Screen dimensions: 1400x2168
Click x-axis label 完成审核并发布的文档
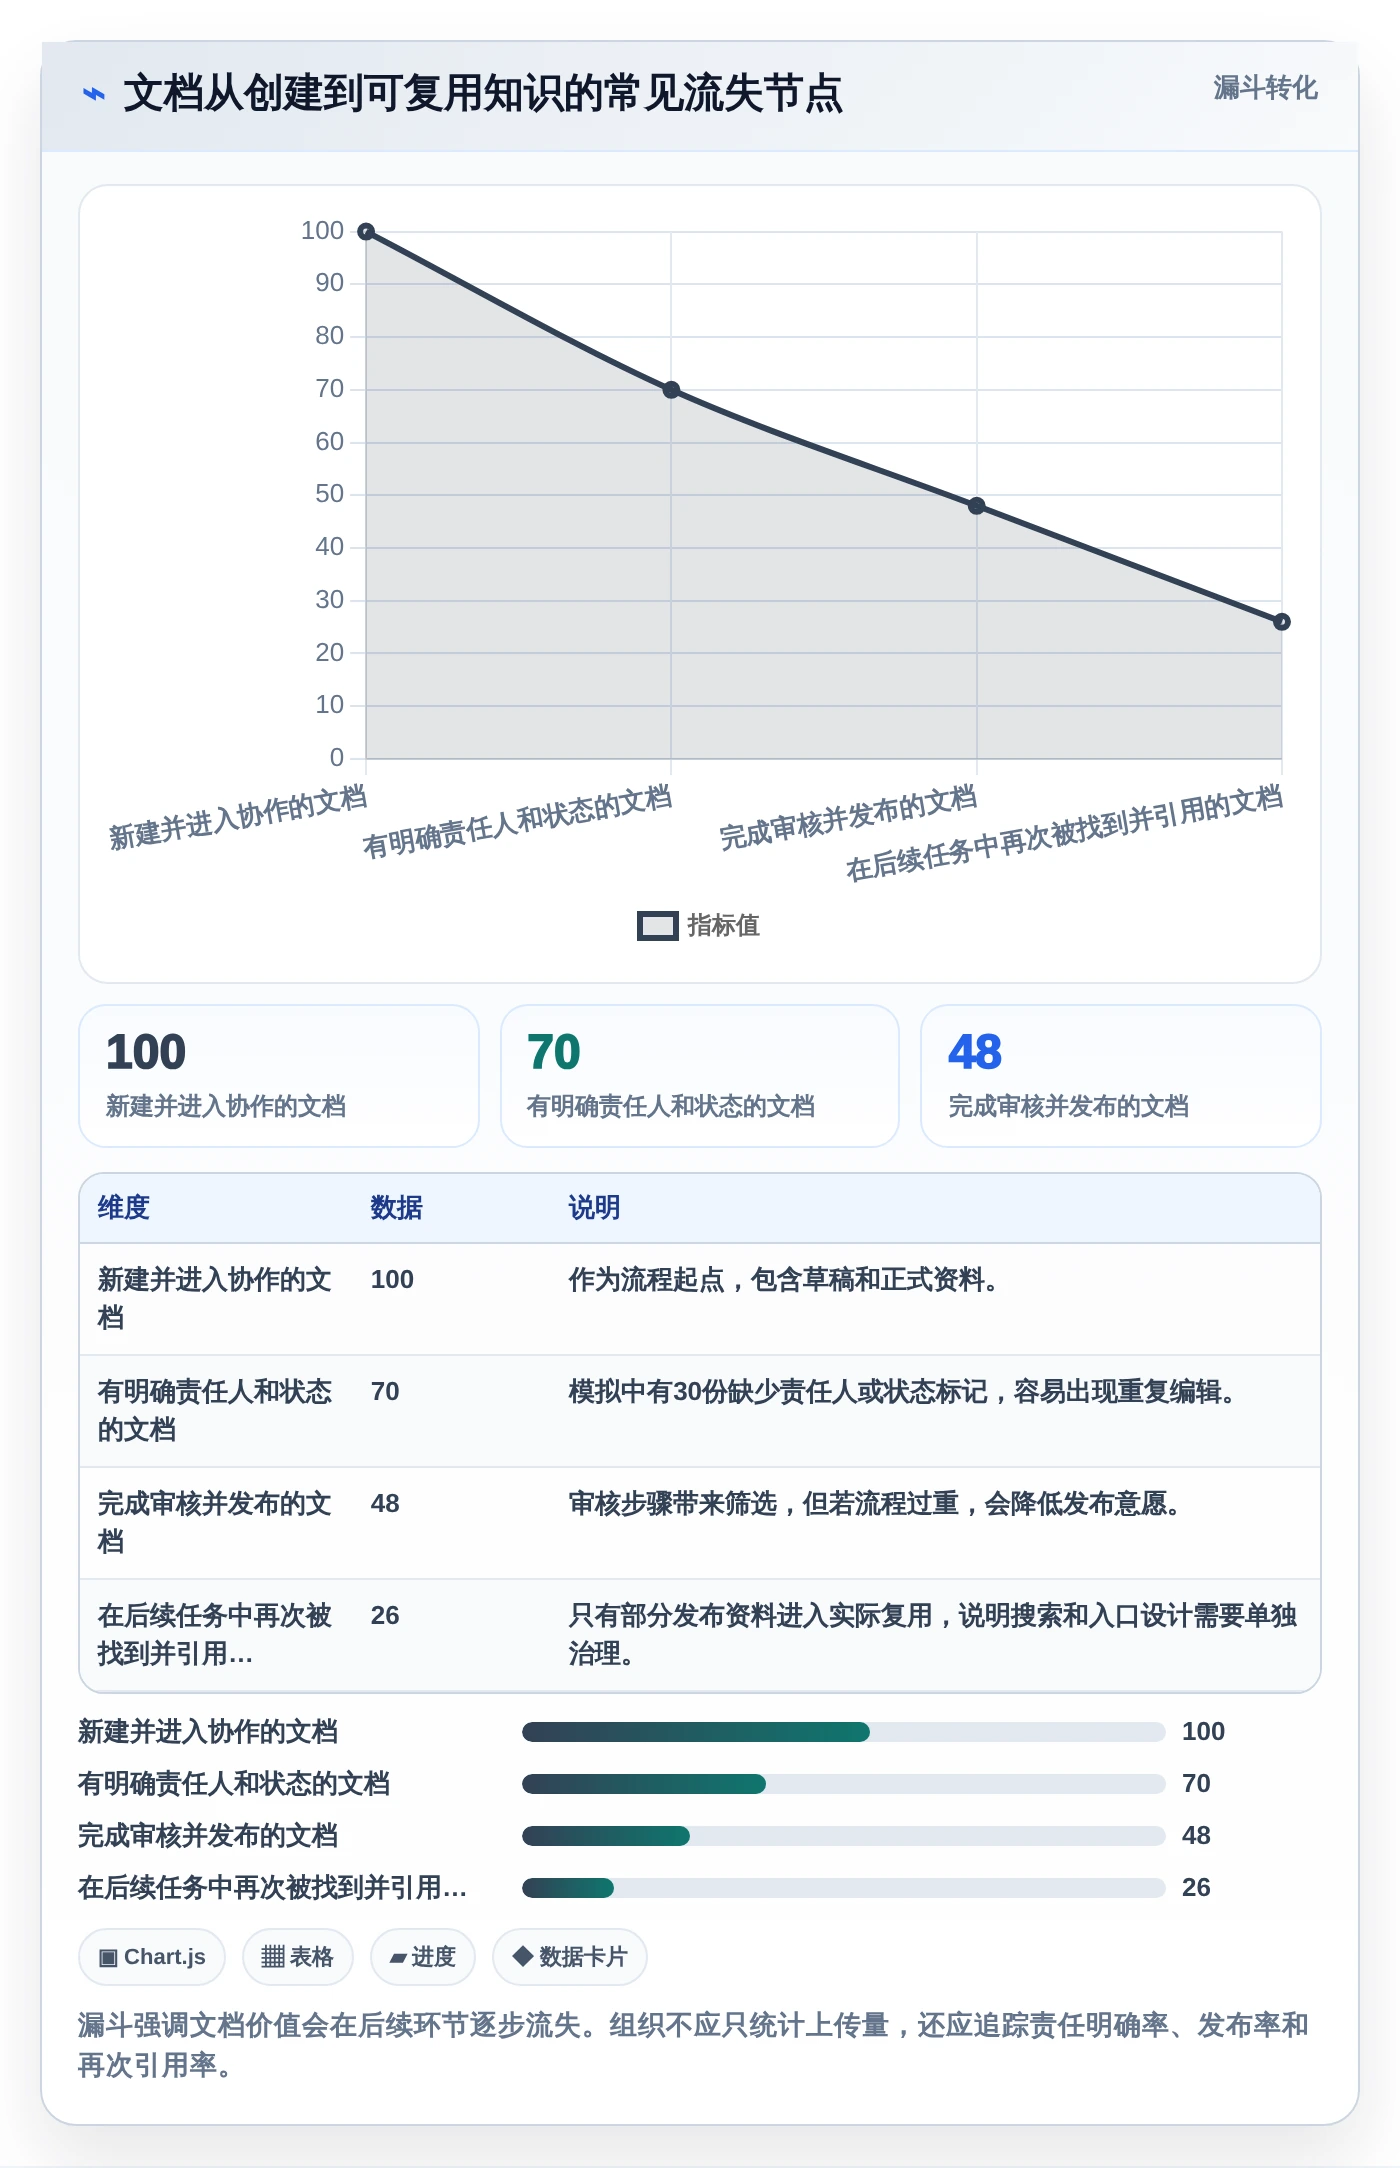click(x=848, y=818)
